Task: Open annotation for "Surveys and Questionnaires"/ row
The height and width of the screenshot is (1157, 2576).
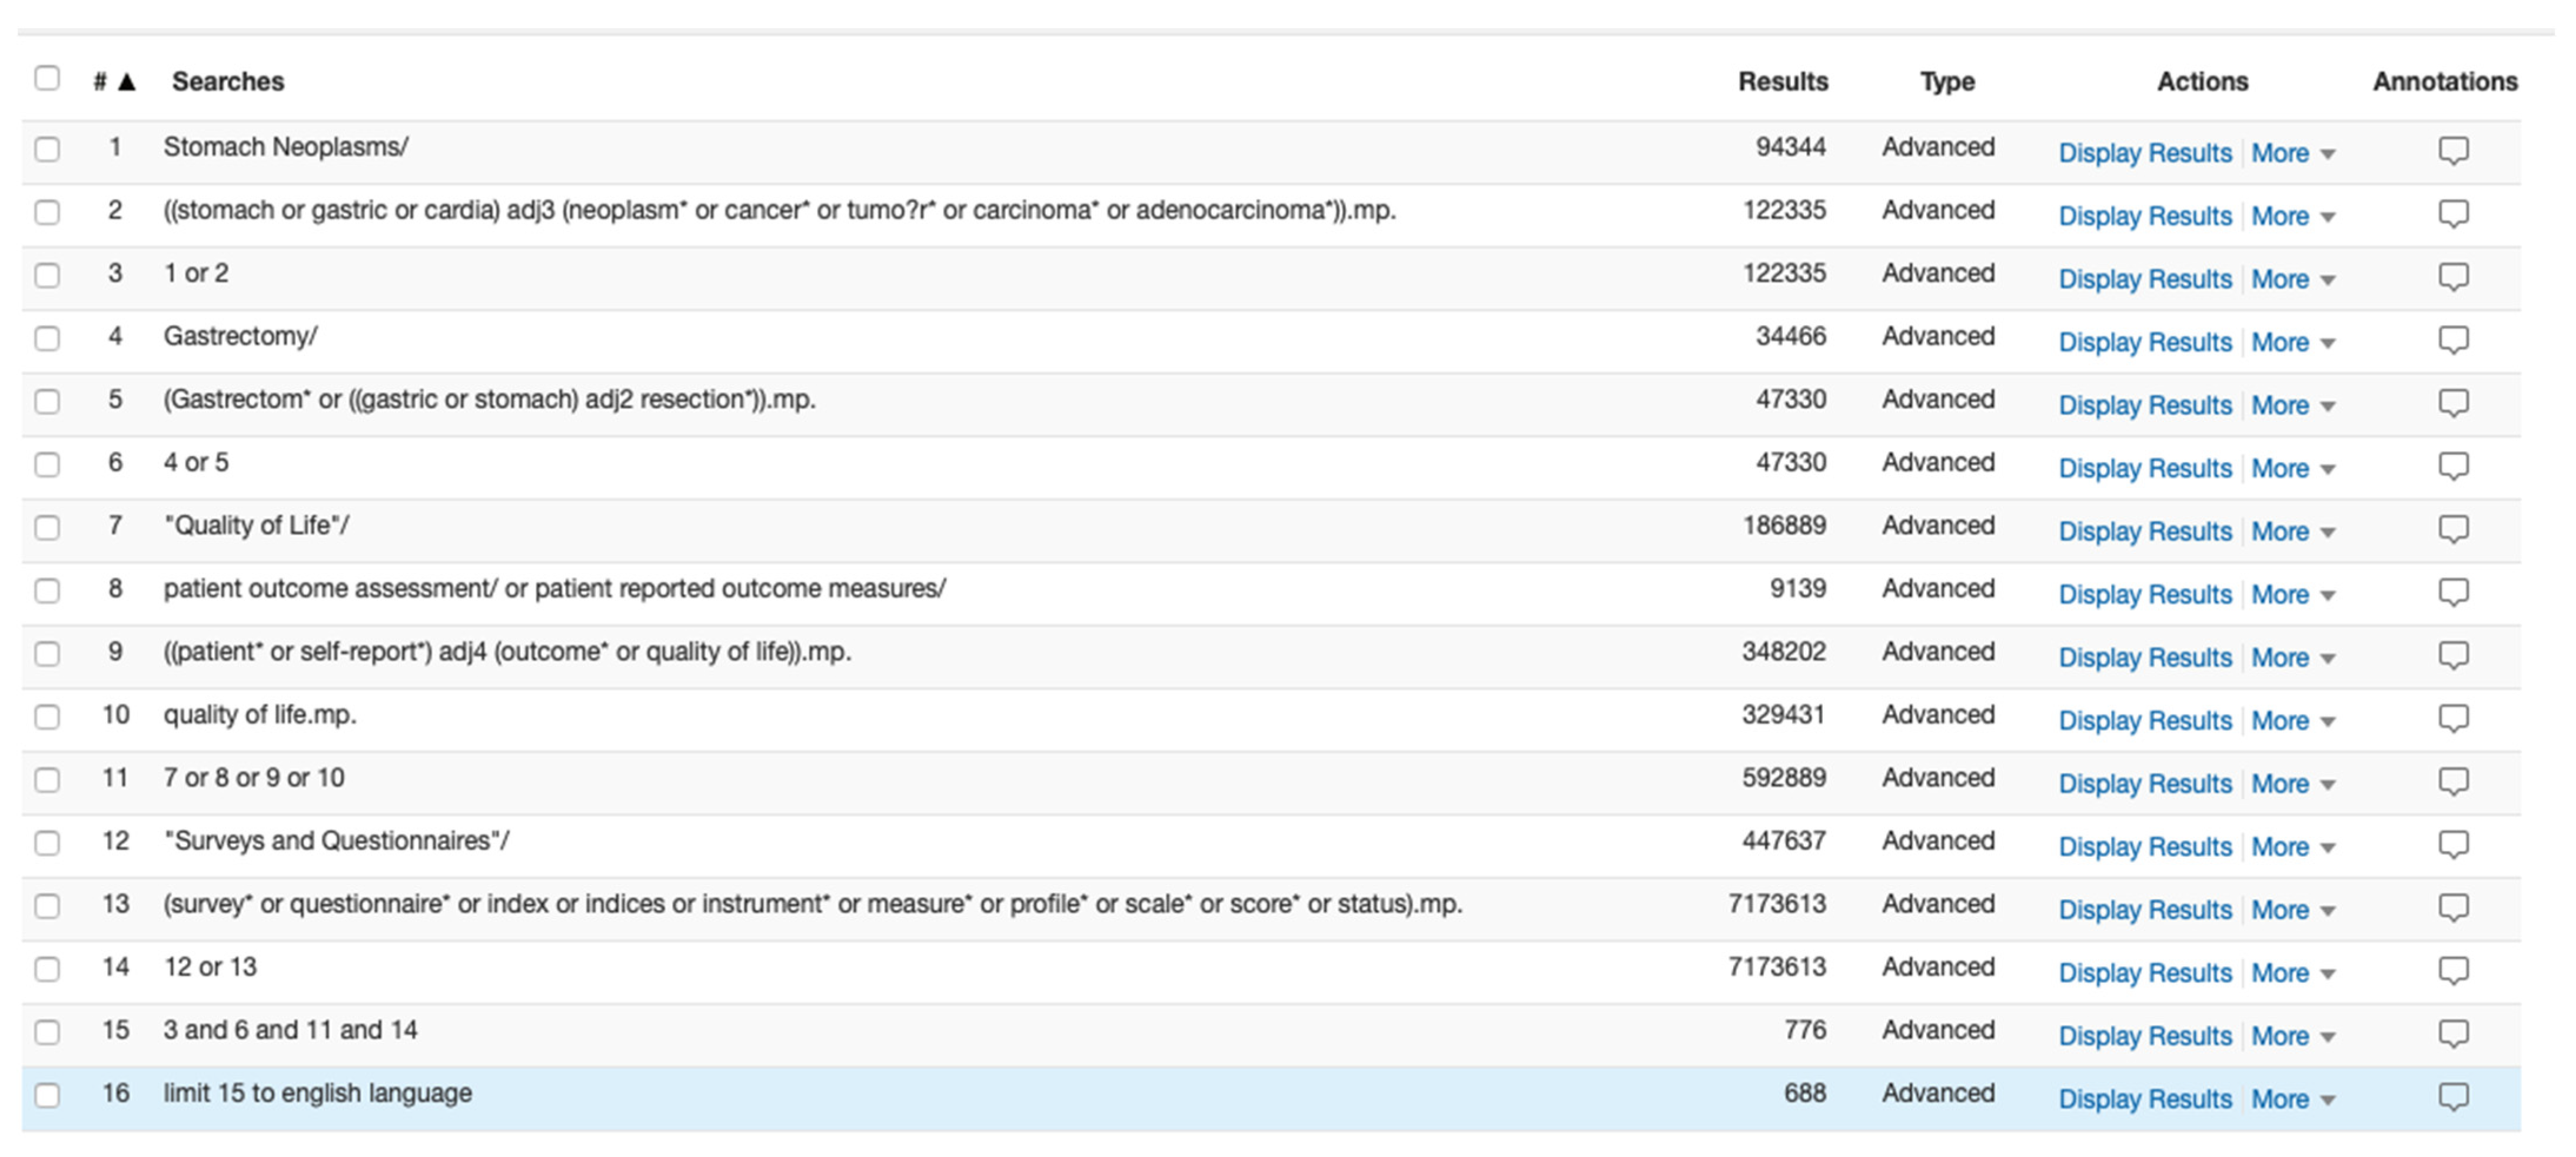Action: pyautogui.click(x=2453, y=844)
